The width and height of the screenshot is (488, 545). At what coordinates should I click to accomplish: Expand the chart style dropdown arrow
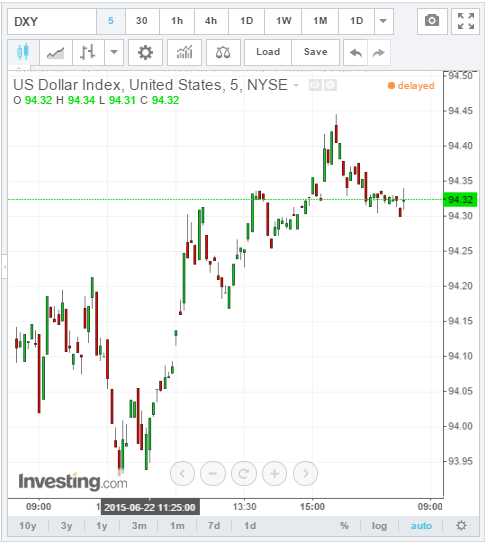(114, 52)
